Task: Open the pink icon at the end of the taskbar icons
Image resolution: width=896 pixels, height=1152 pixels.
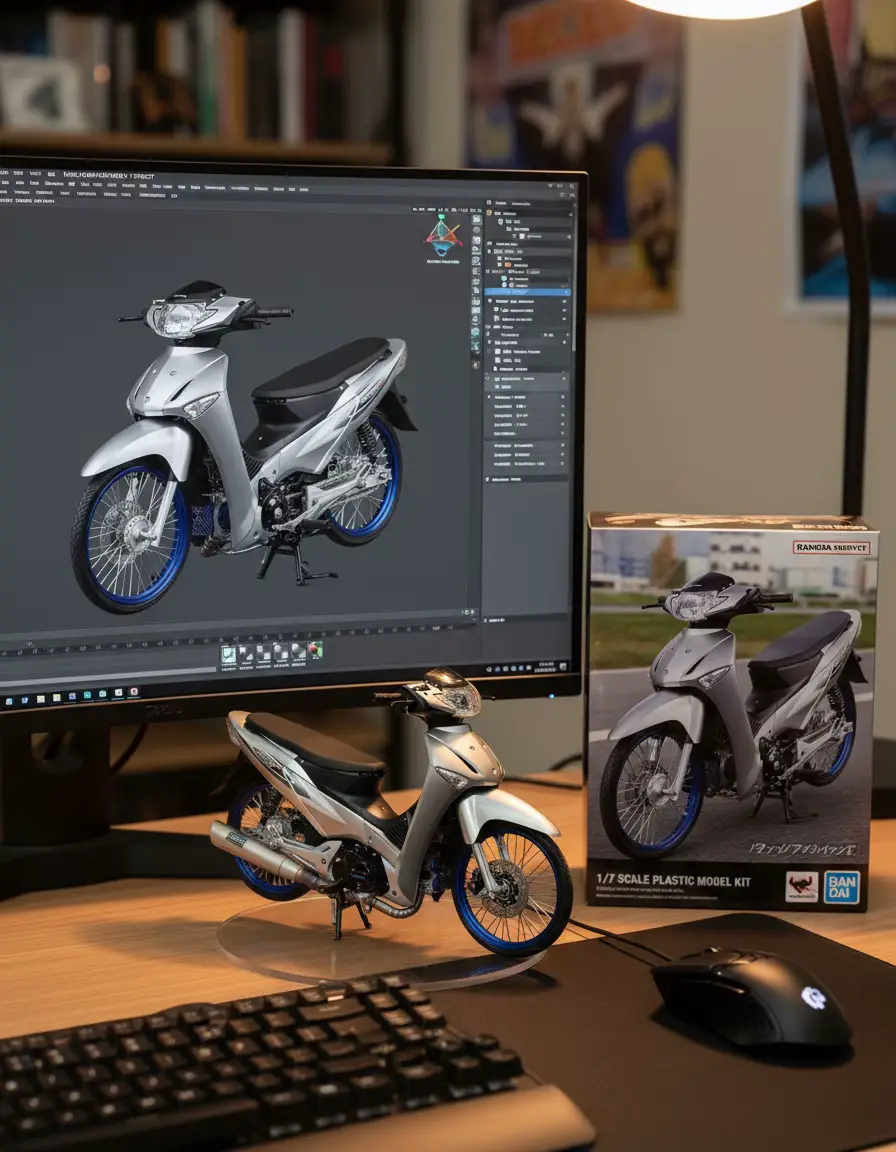Action: 134,691
